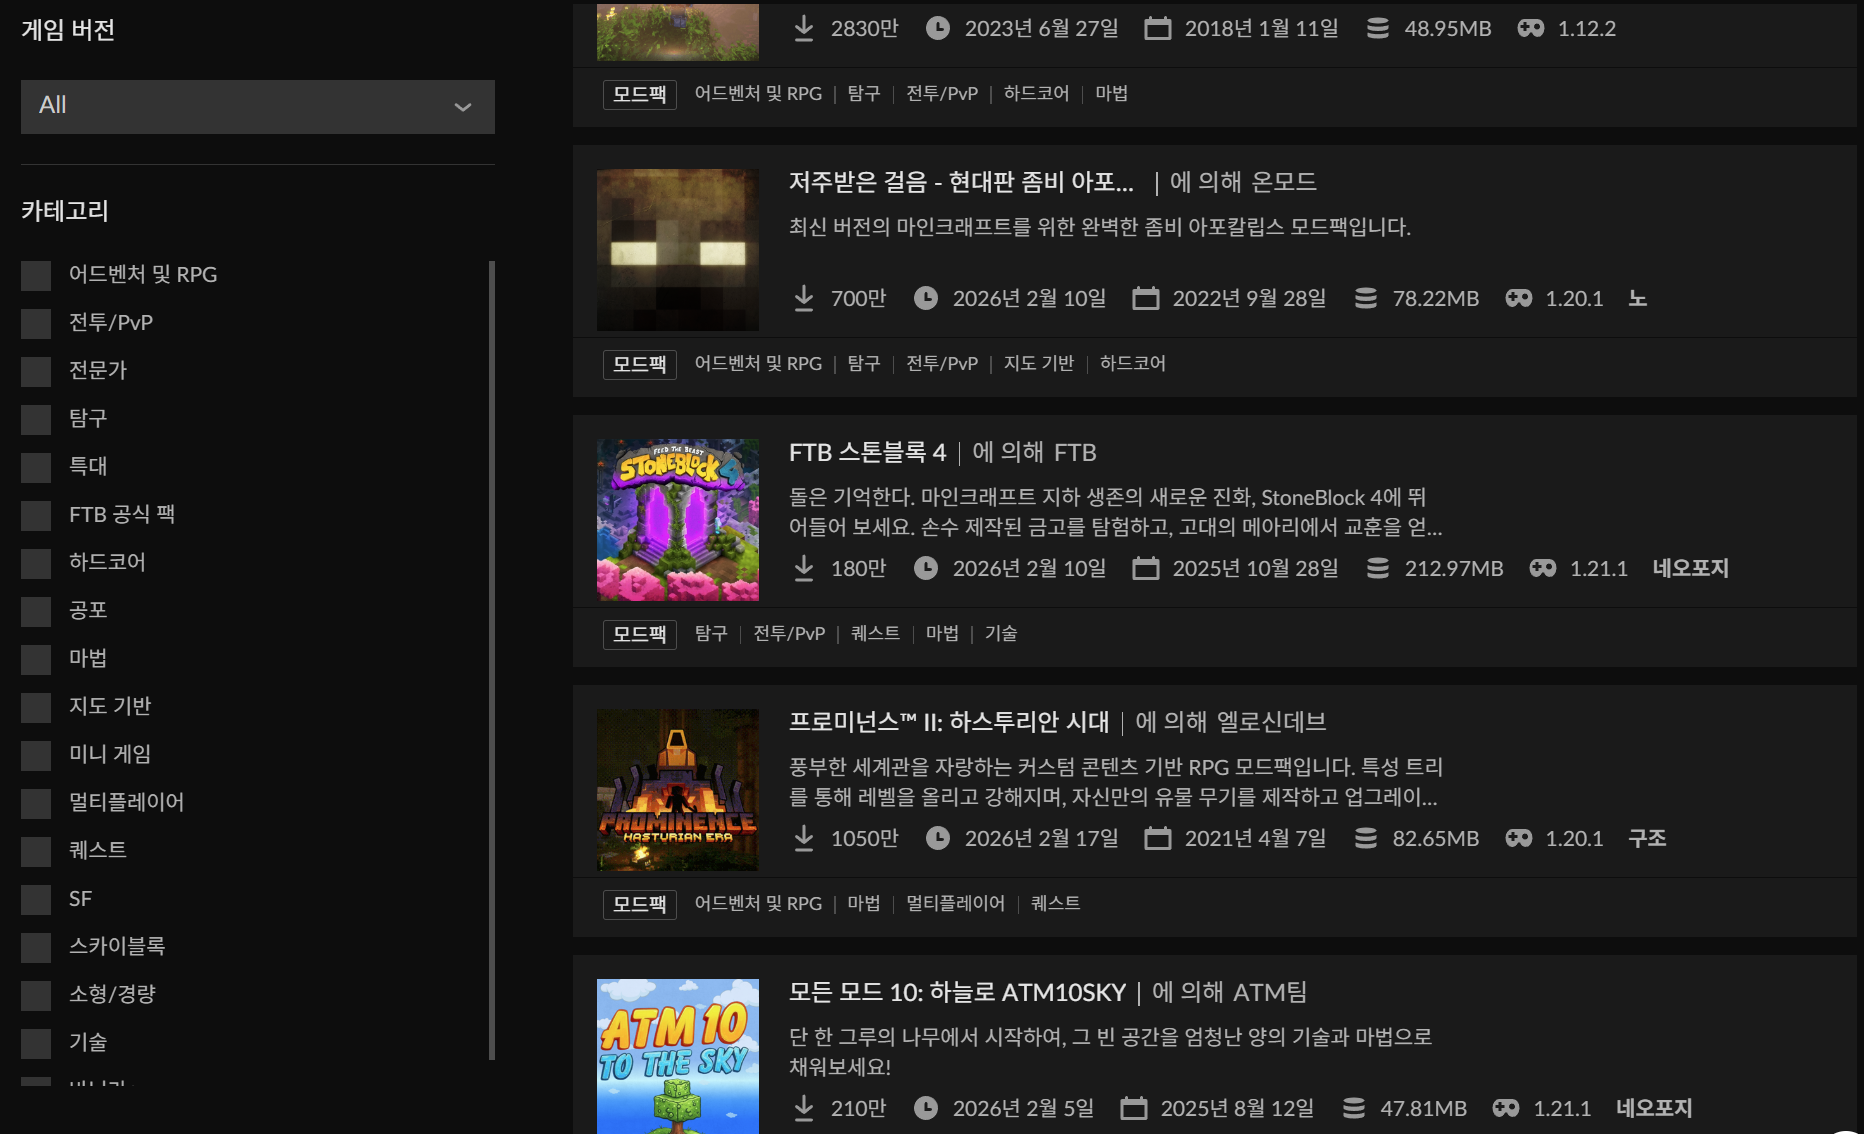Click the download icon next to 210만
The width and height of the screenshot is (1864, 1134).
point(804,1109)
